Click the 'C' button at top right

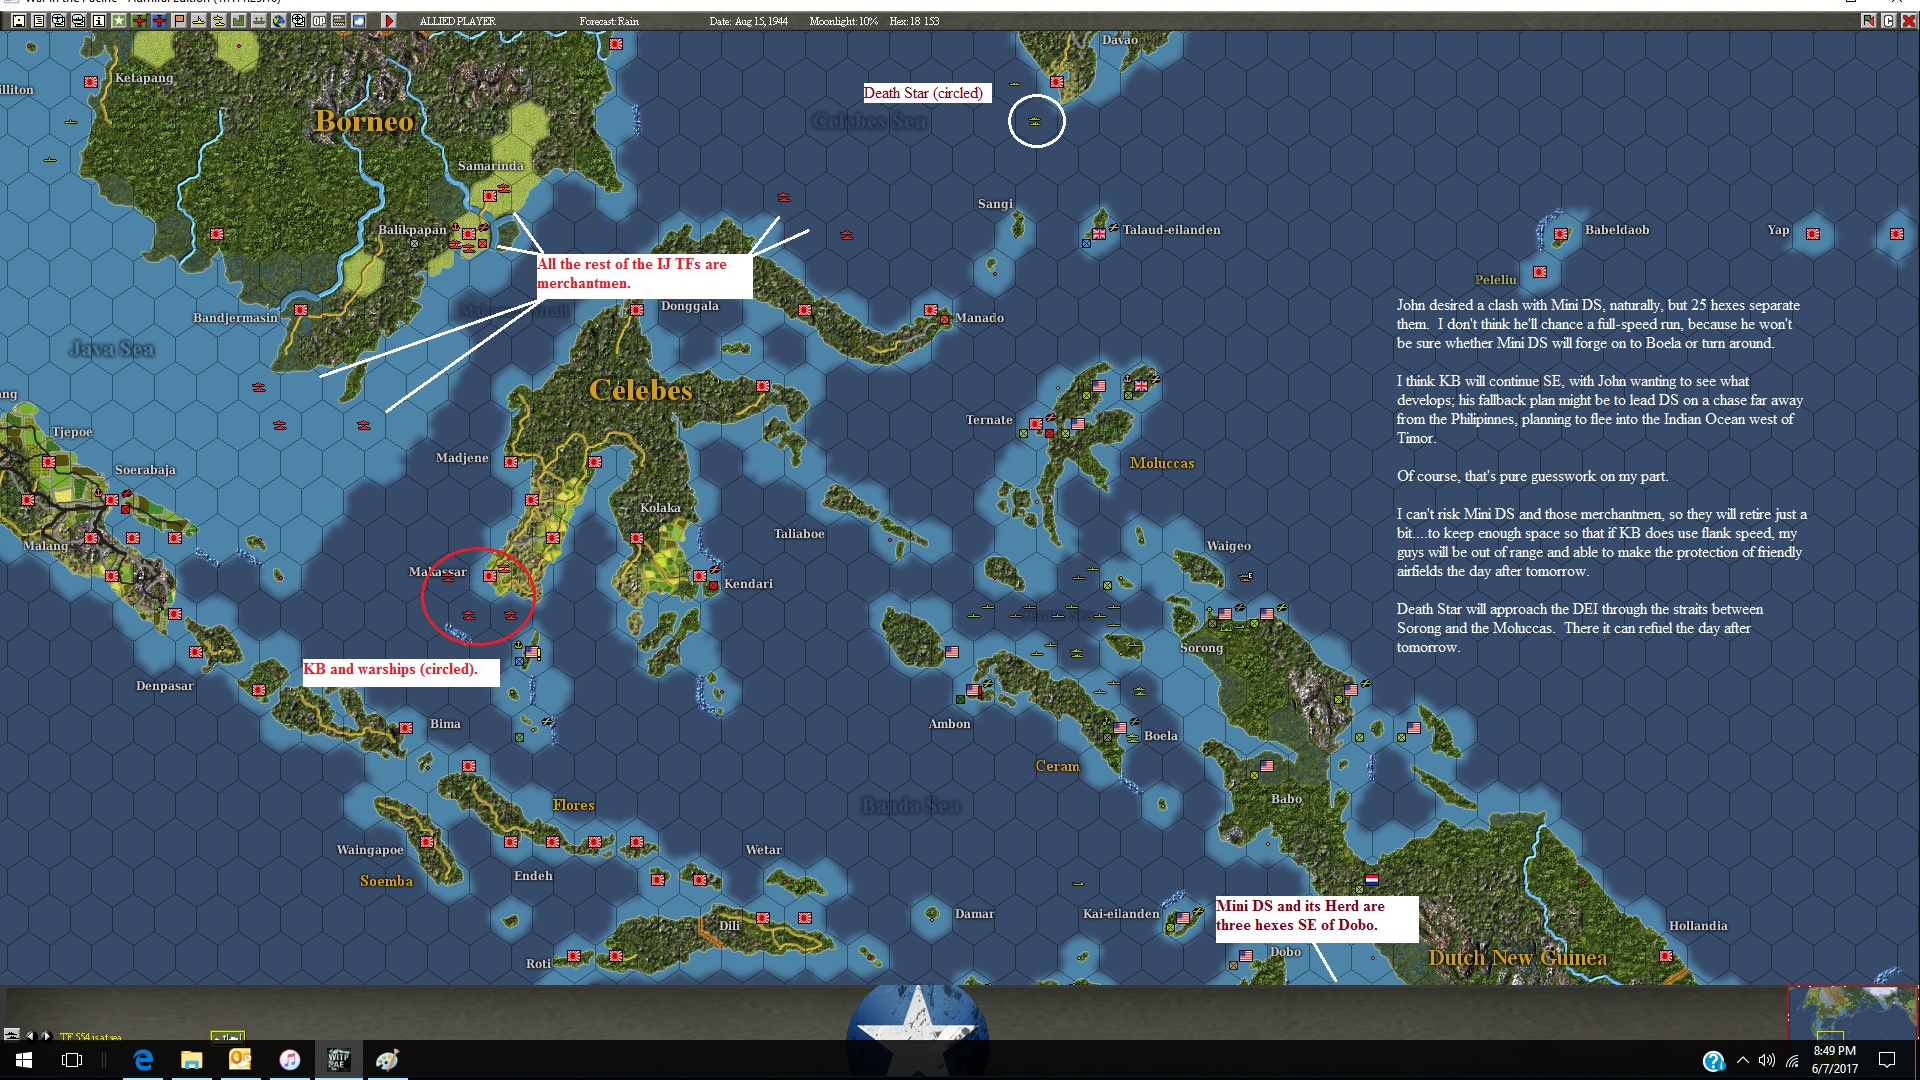point(1888,20)
